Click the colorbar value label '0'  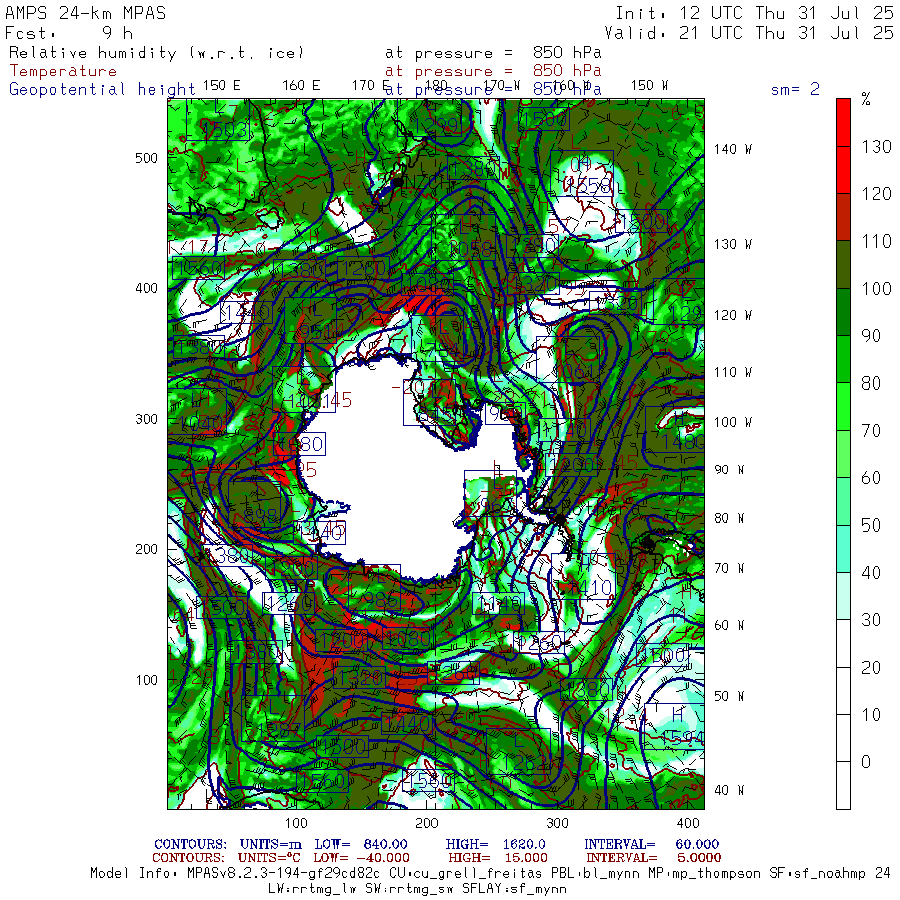(x=866, y=762)
